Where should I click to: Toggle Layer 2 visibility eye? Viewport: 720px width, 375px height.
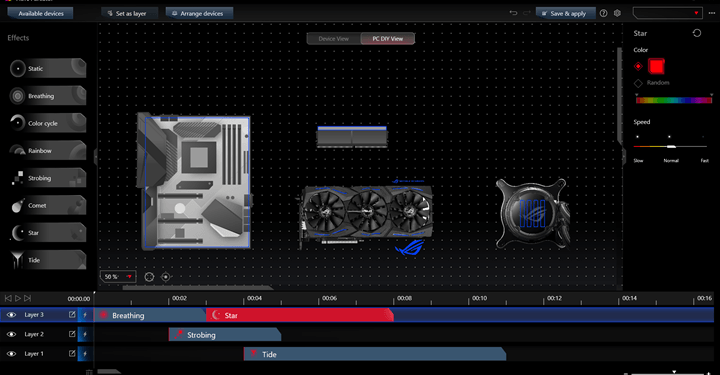coord(11,334)
